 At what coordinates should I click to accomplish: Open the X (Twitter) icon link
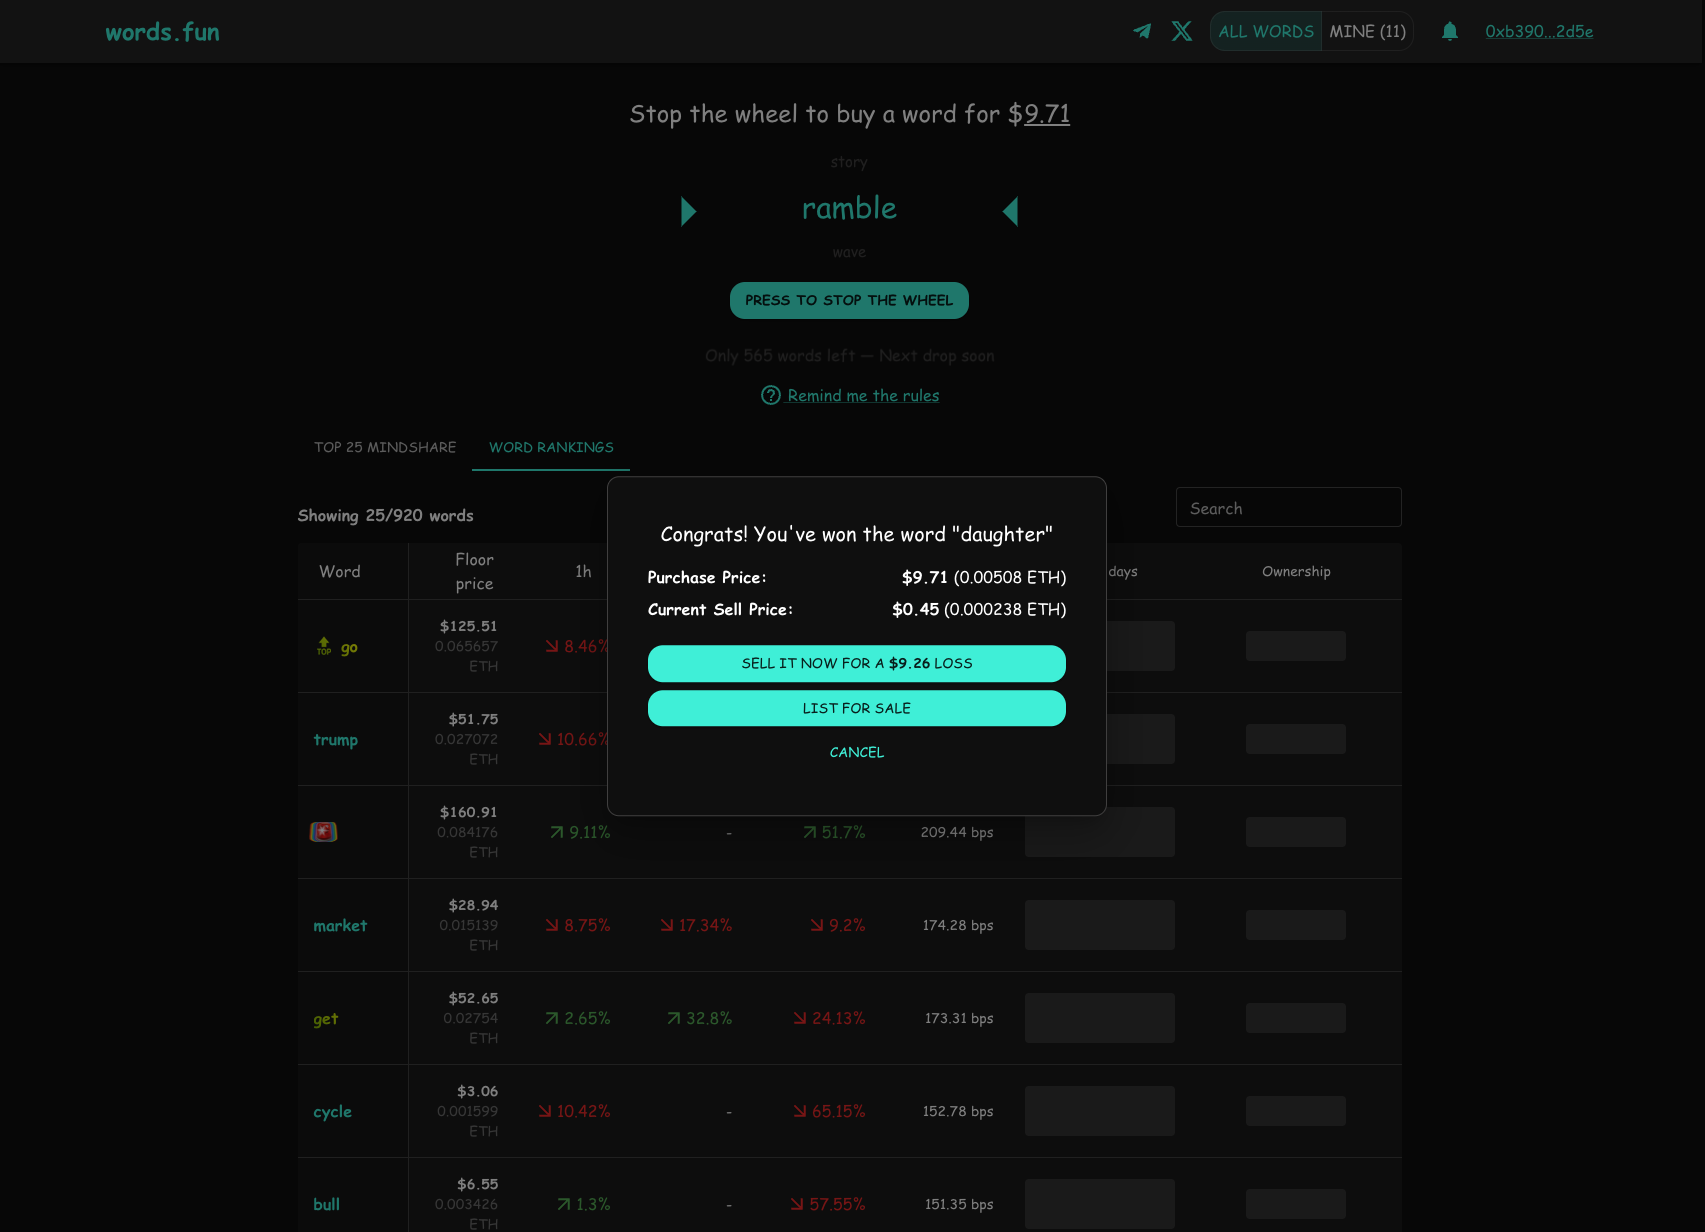point(1182,31)
